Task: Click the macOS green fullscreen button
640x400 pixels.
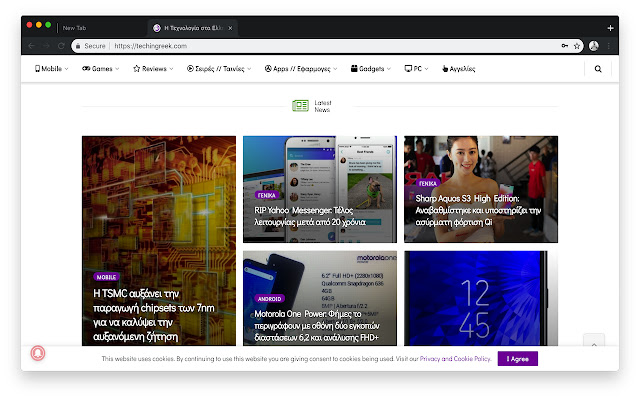Action: point(48,25)
